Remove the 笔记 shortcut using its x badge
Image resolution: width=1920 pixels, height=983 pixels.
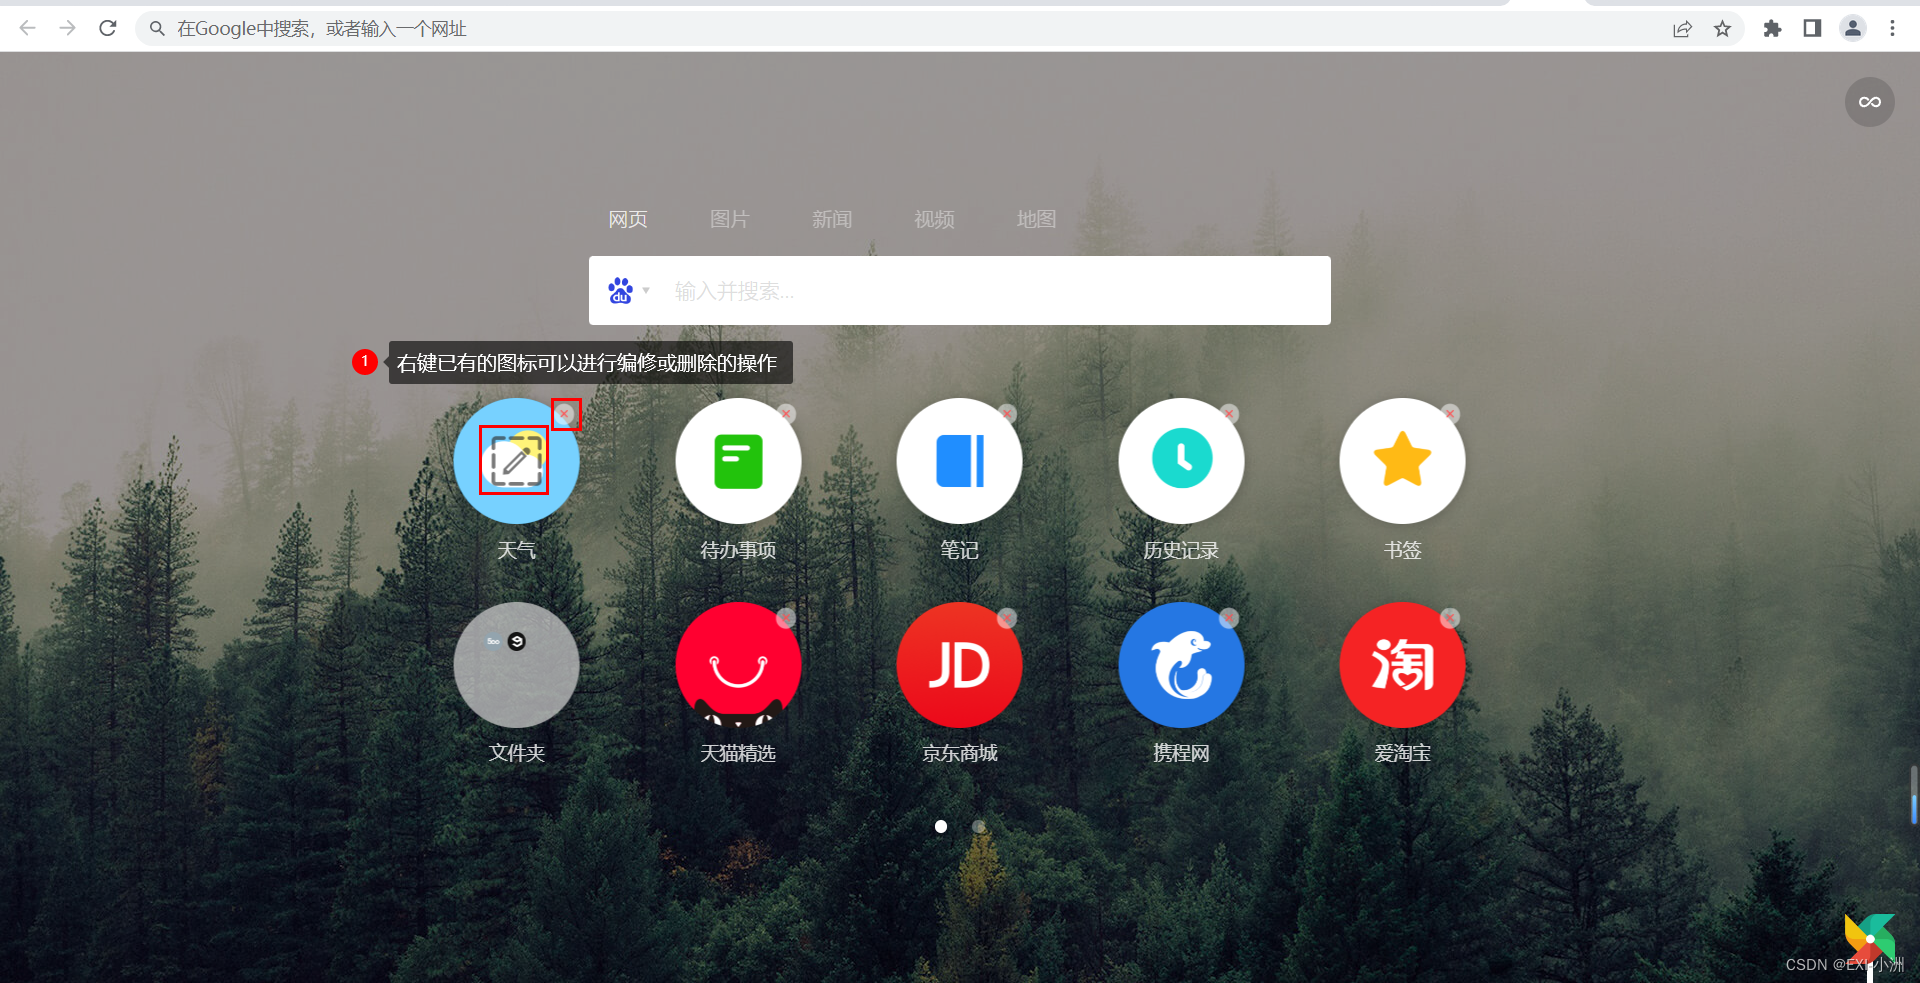pyautogui.click(x=1007, y=413)
